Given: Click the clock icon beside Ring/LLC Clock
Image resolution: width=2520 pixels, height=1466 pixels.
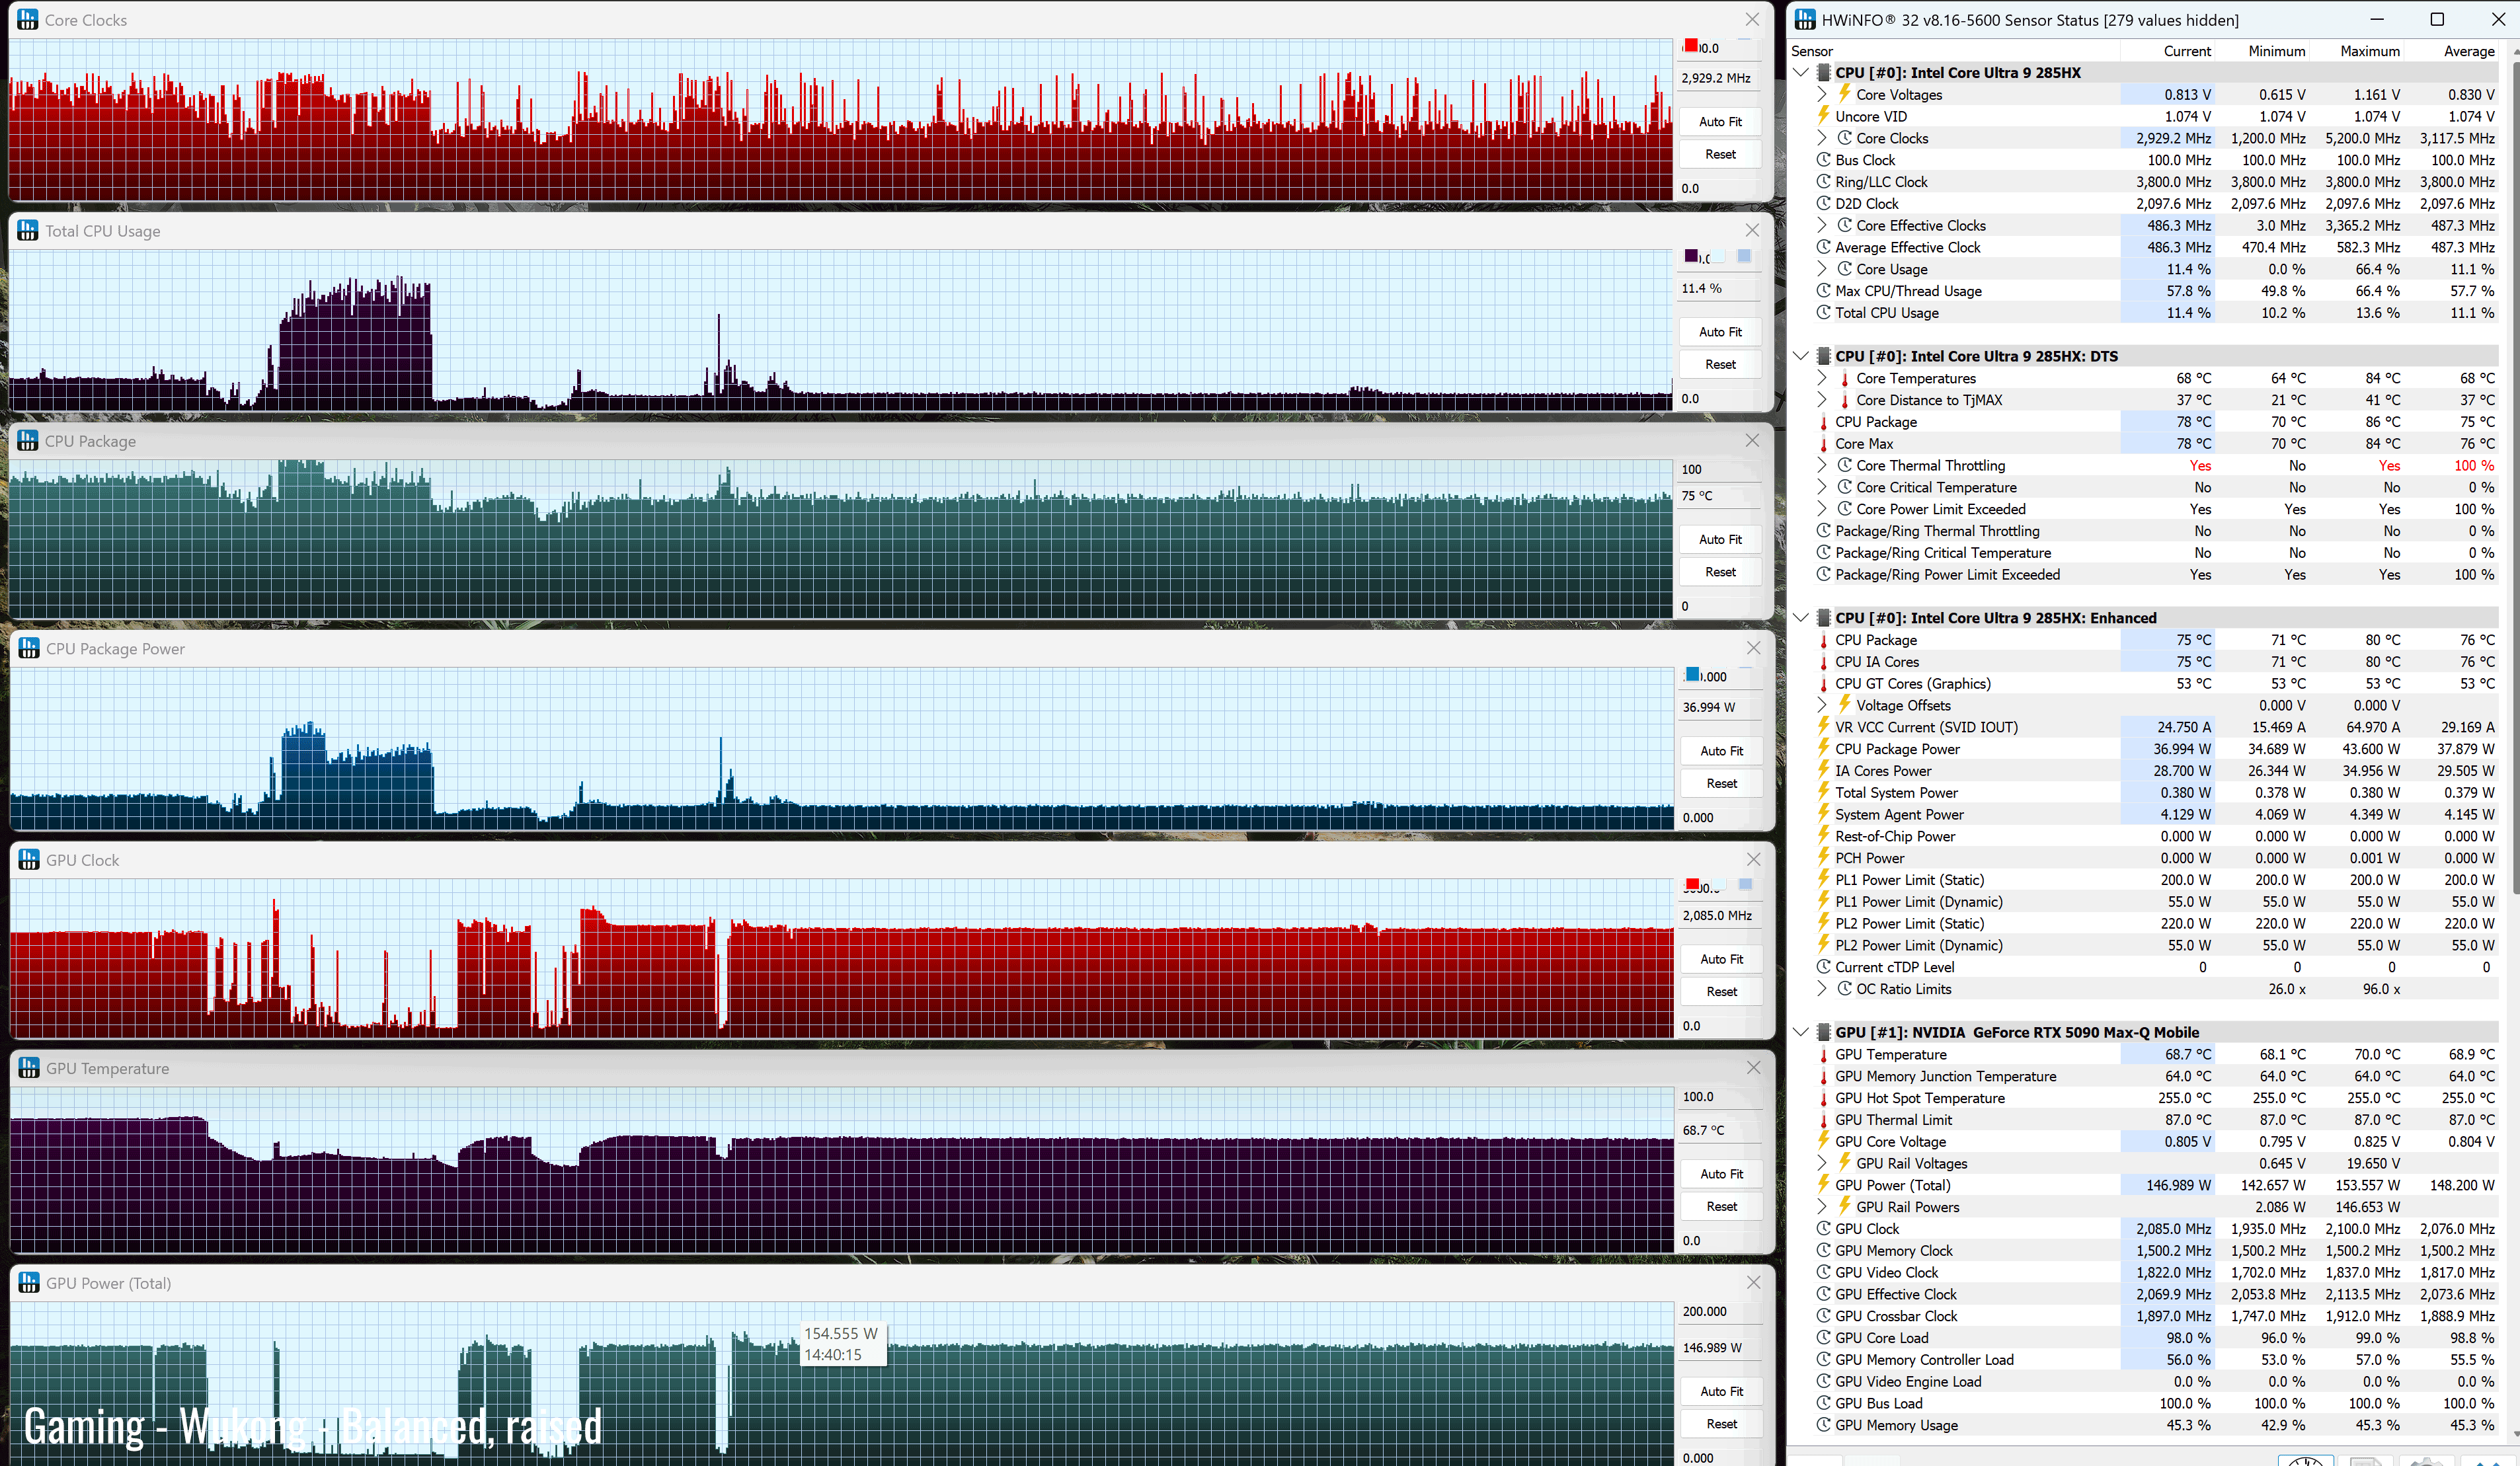Looking at the screenshot, I should point(1824,182).
